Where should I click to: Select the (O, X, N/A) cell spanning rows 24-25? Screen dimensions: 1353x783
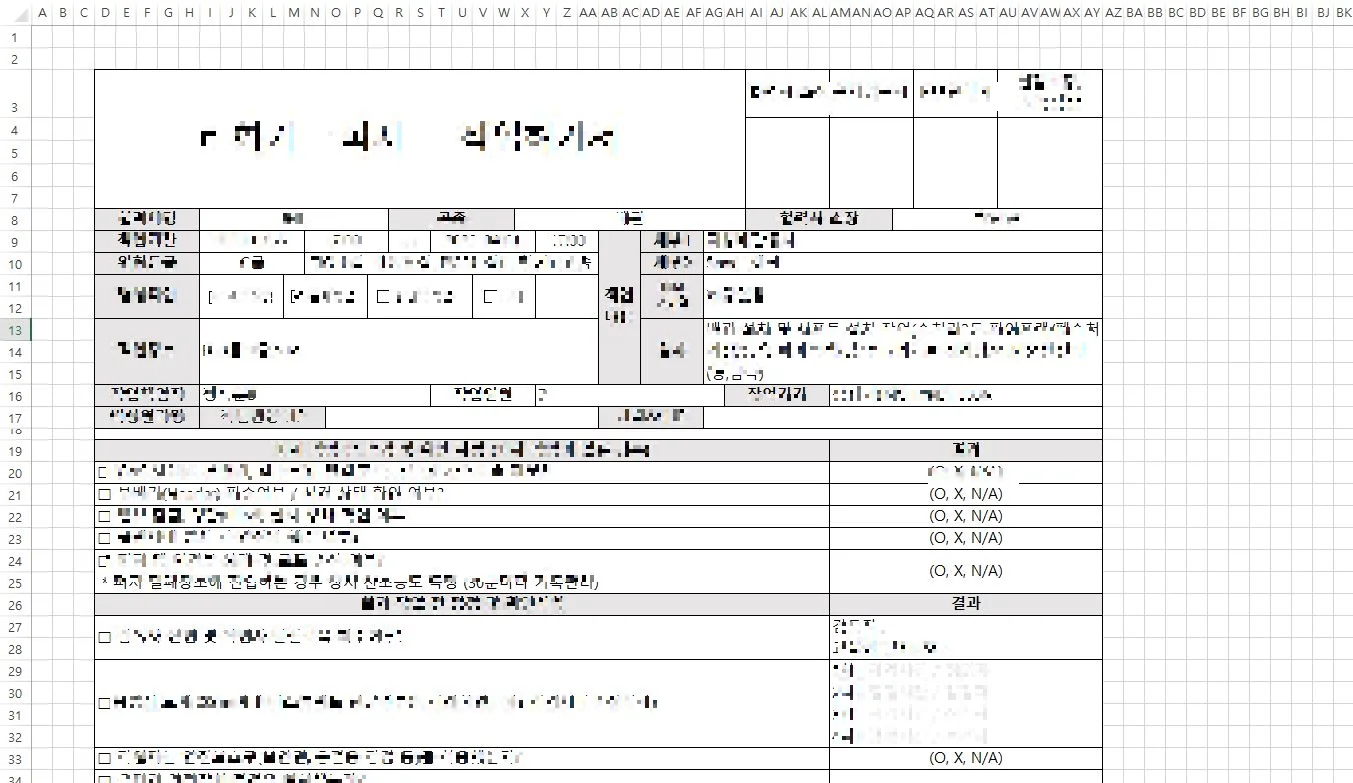point(965,571)
